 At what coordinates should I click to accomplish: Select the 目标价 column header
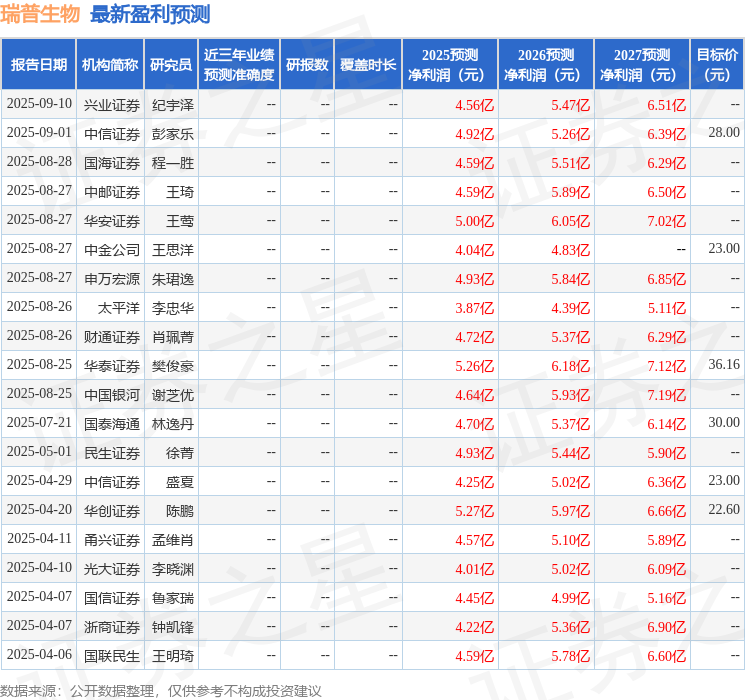point(717,65)
